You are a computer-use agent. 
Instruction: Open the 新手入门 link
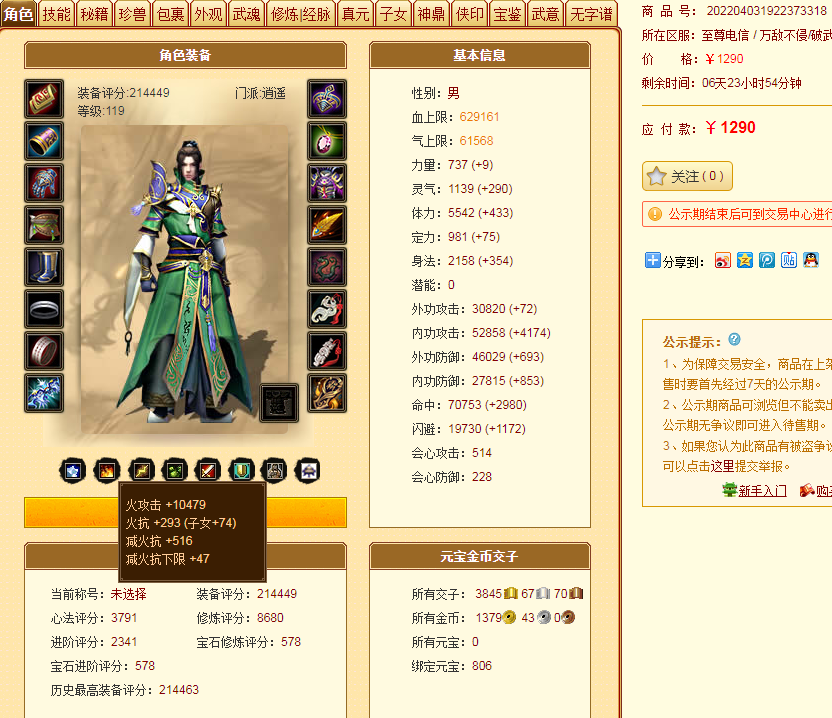coord(762,490)
